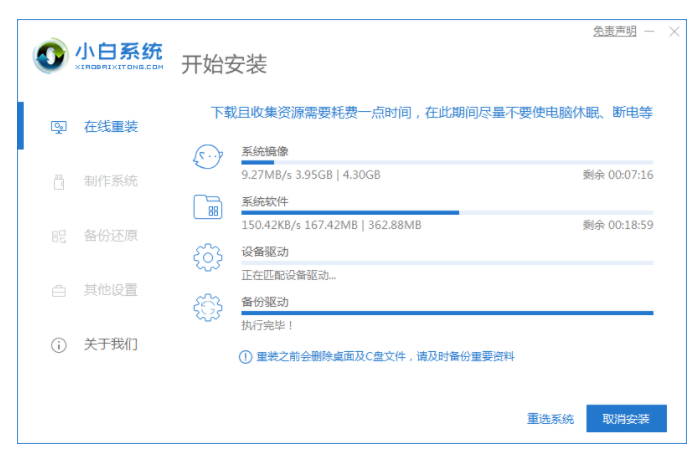Click the 系统镜像 download progress bar
This screenshot has width=699, height=455.
[447, 161]
